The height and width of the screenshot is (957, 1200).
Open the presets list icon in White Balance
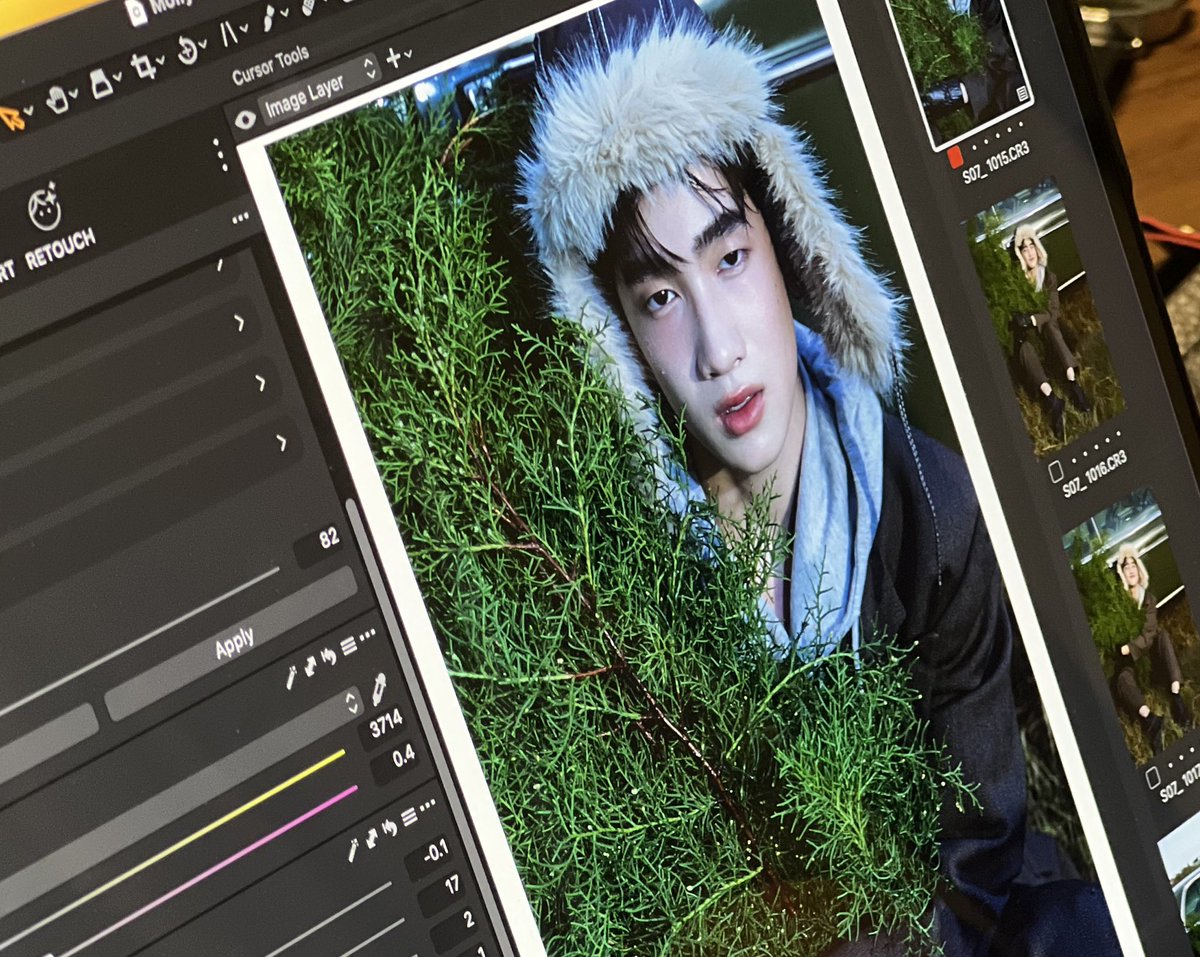pos(347,646)
